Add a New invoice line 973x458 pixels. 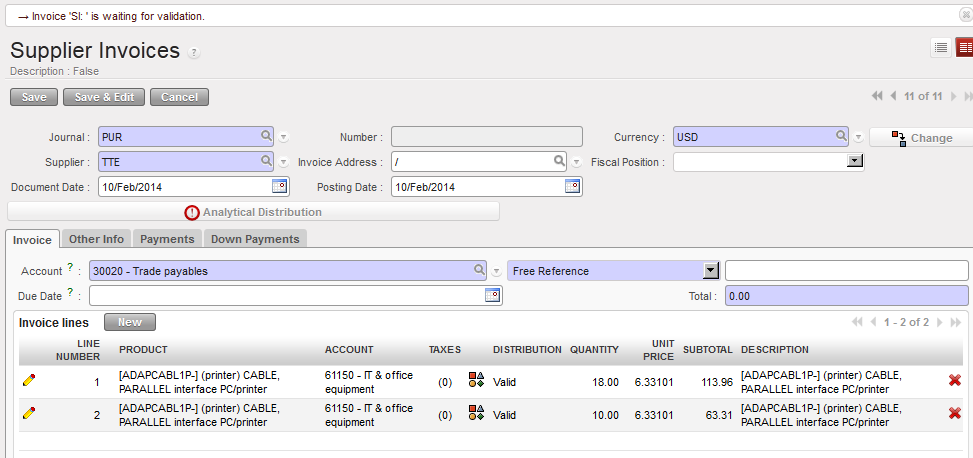tap(129, 322)
